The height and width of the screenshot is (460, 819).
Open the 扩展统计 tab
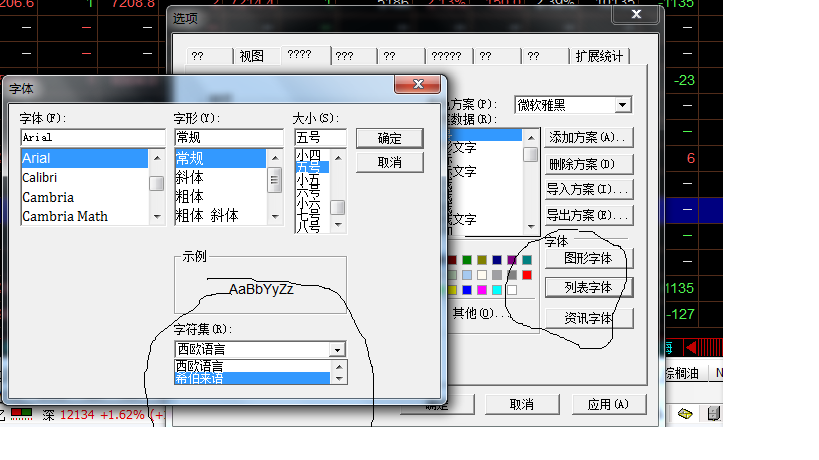tap(599, 56)
